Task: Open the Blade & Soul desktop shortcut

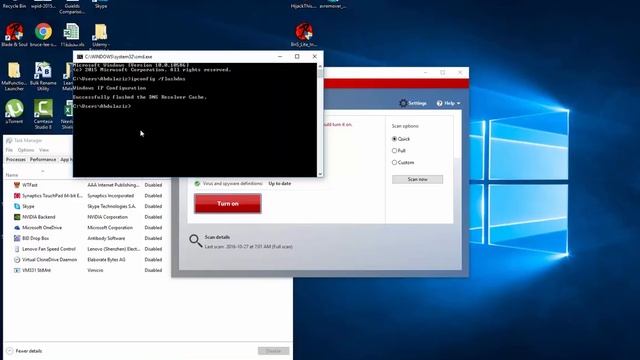Action: (x=14, y=33)
